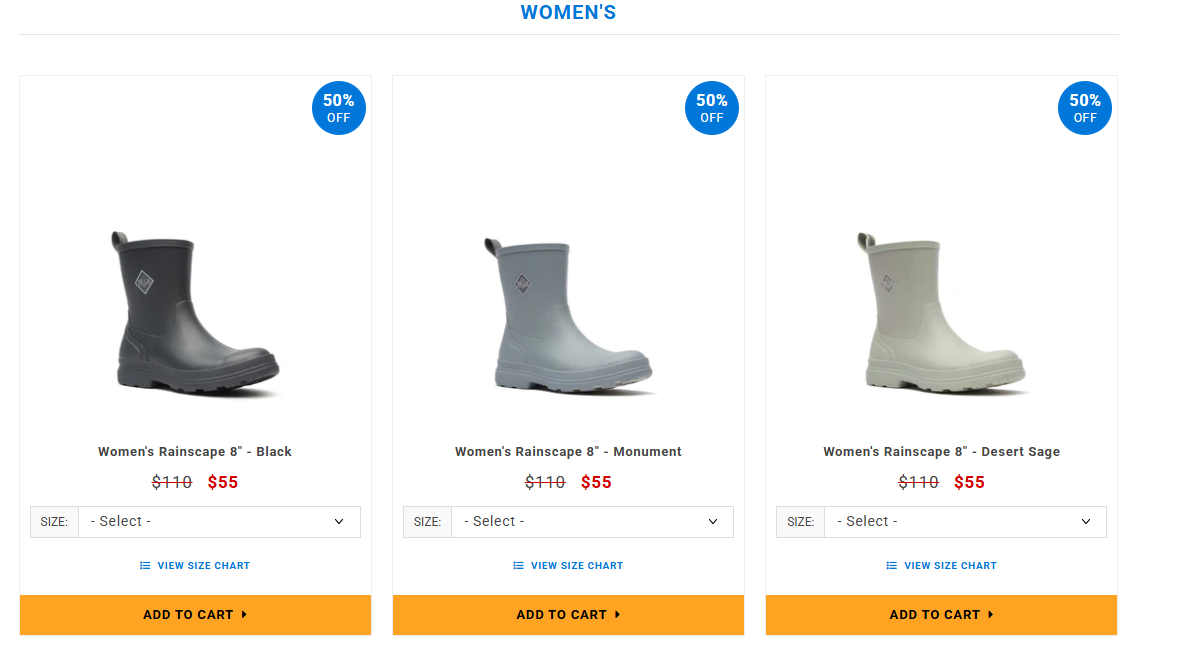Open the Women's Rainscape 8" - Monument product title

[568, 451]
